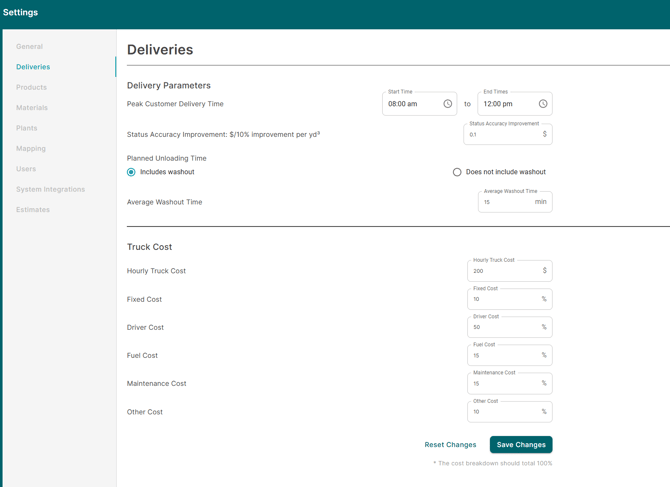This screenshot has height=487, width=670.
Task: Click the Average Washout Time field
Action: tap(505, 202)
